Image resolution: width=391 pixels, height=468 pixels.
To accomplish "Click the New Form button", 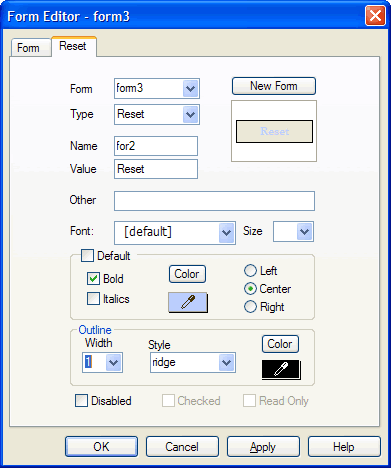I will (x=274, y=86).
